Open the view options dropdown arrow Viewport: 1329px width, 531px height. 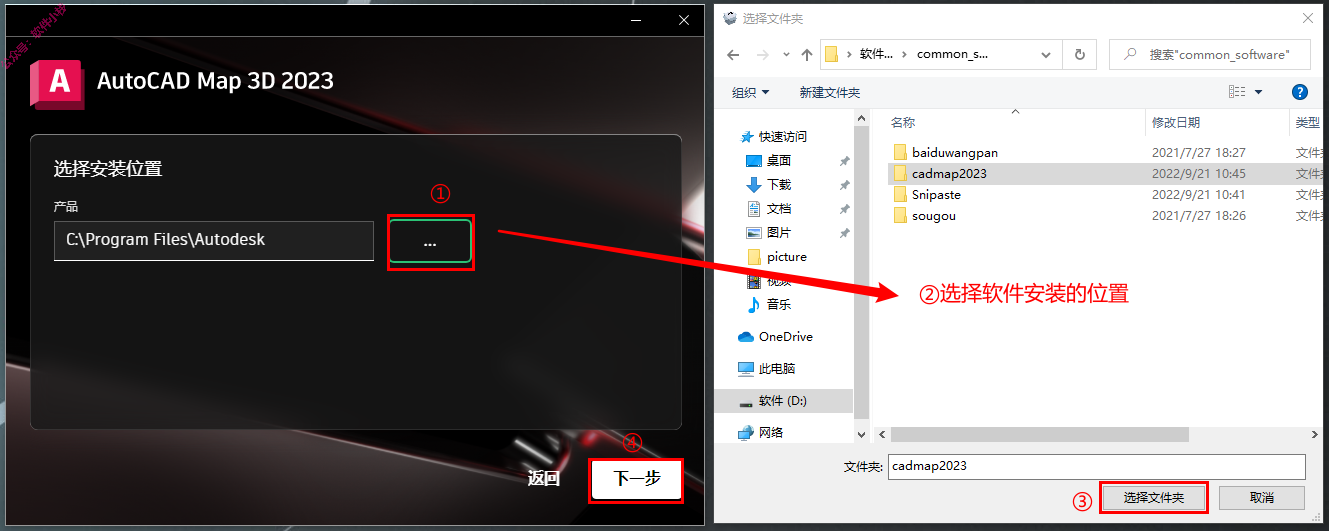point(1259,92)
